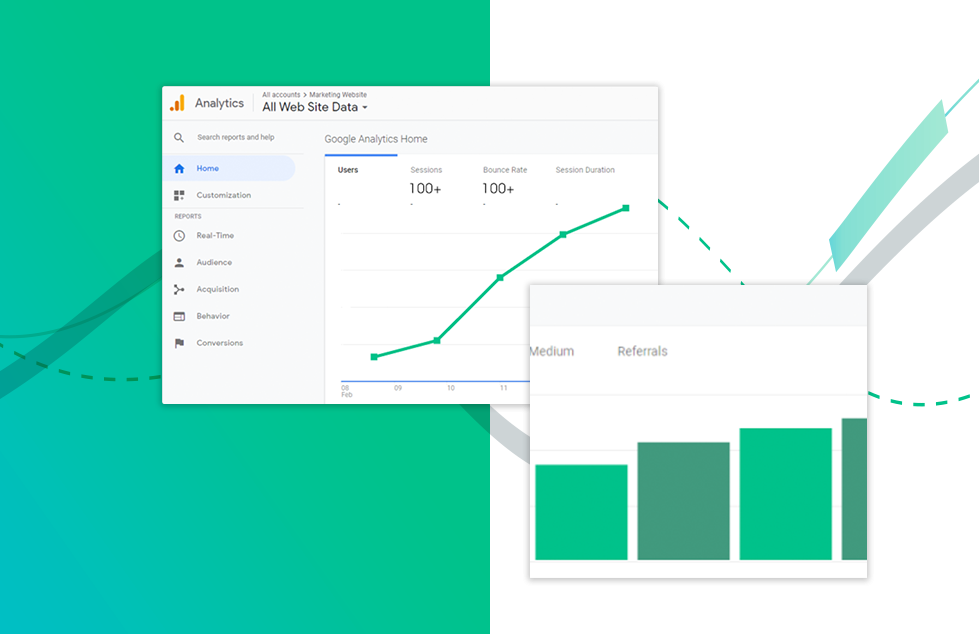Screen dimensions: 979x634
Task: Expand the Real-Time reports label
Action: (x=215, y=235)
